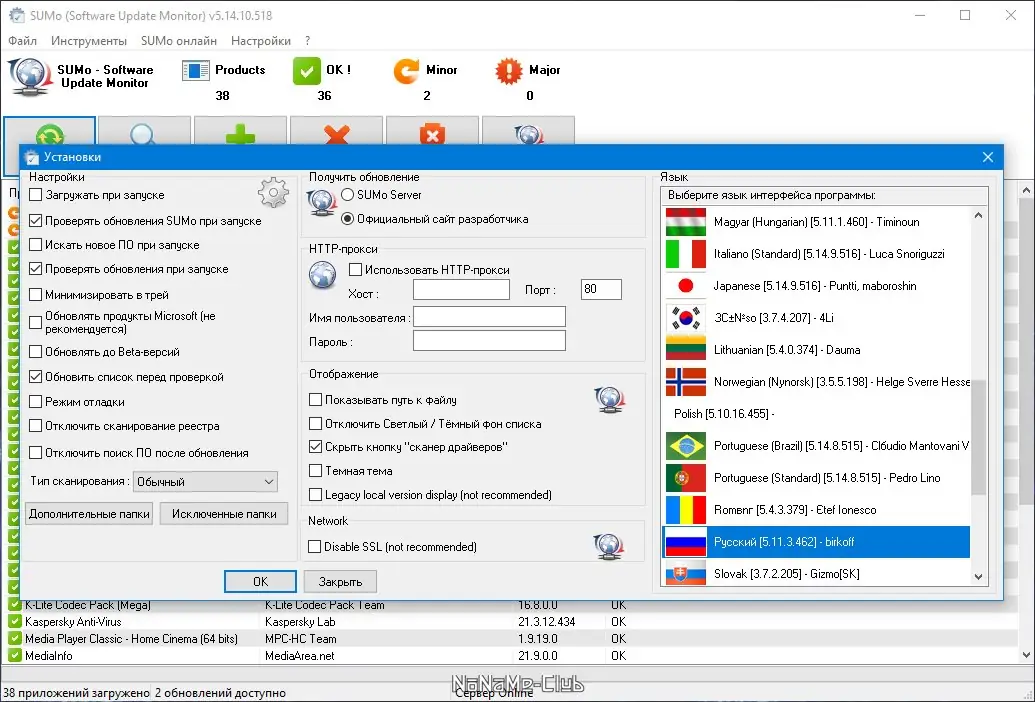Click the orange Minor updates icon
The height and width of the screenshot is (702, 1035).
click(406, 71)
